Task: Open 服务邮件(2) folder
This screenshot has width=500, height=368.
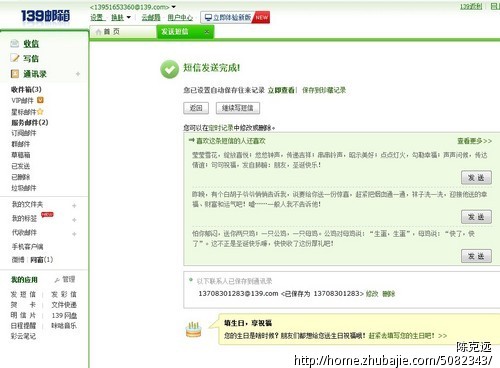Action: pos(30,122)
